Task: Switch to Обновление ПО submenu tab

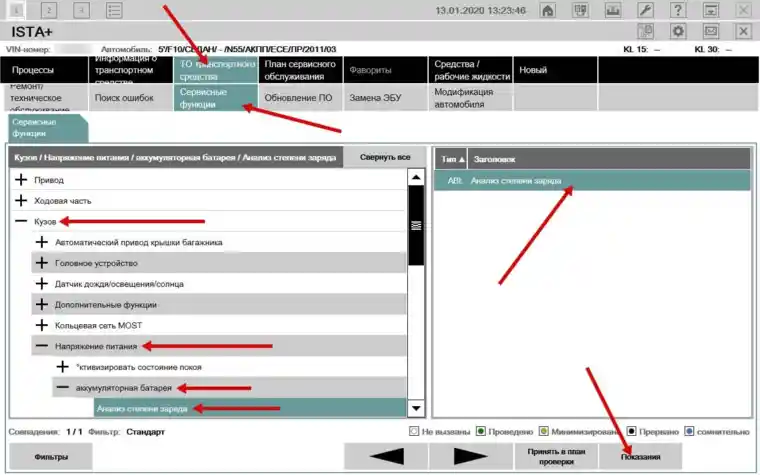Action: [301, 97]
